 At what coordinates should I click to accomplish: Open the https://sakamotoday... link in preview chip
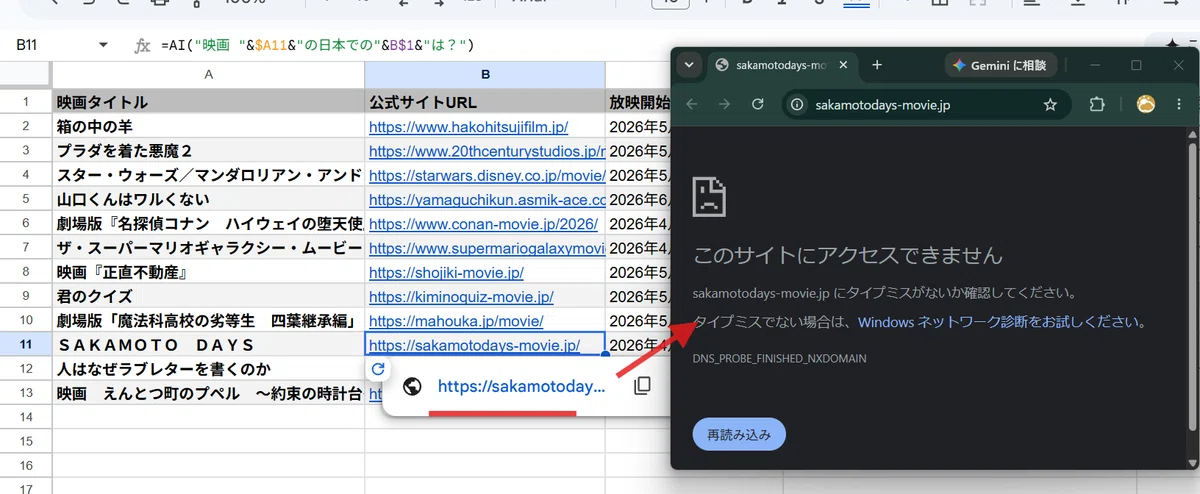tap(521, 386)
